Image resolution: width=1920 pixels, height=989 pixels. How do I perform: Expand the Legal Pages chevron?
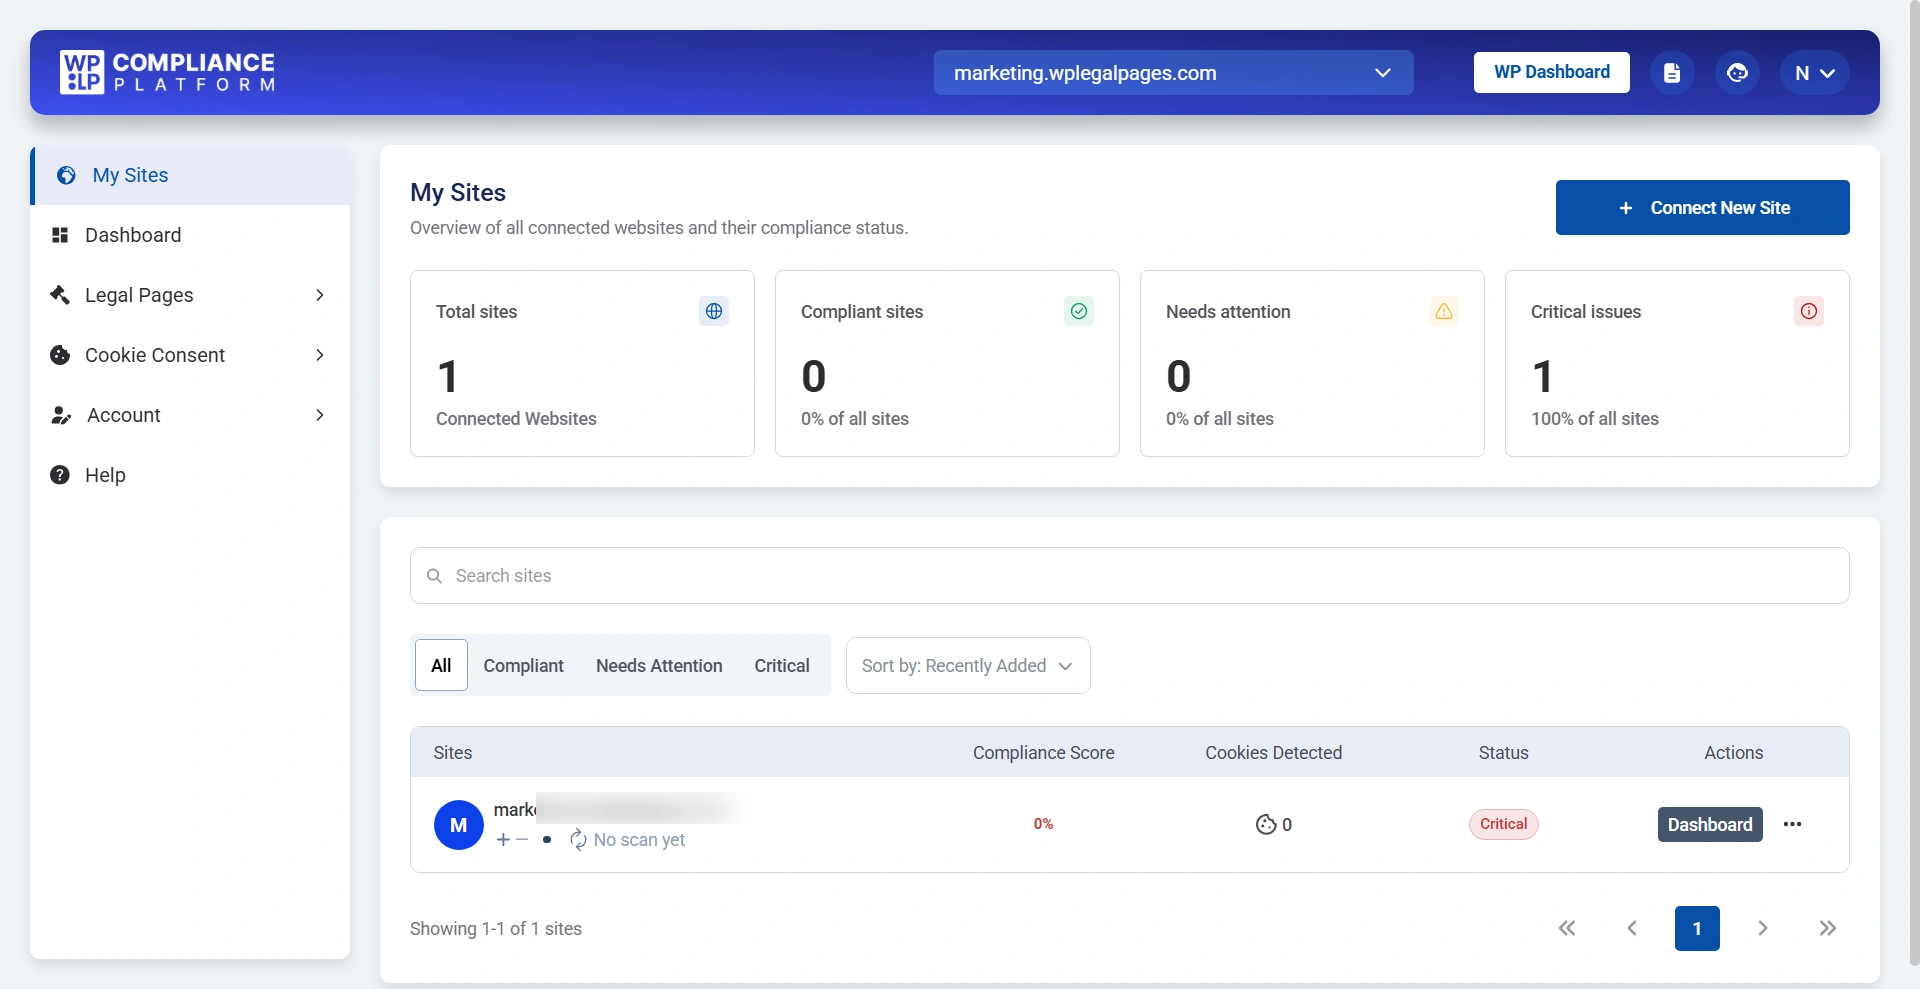click(x=320, y=295)
